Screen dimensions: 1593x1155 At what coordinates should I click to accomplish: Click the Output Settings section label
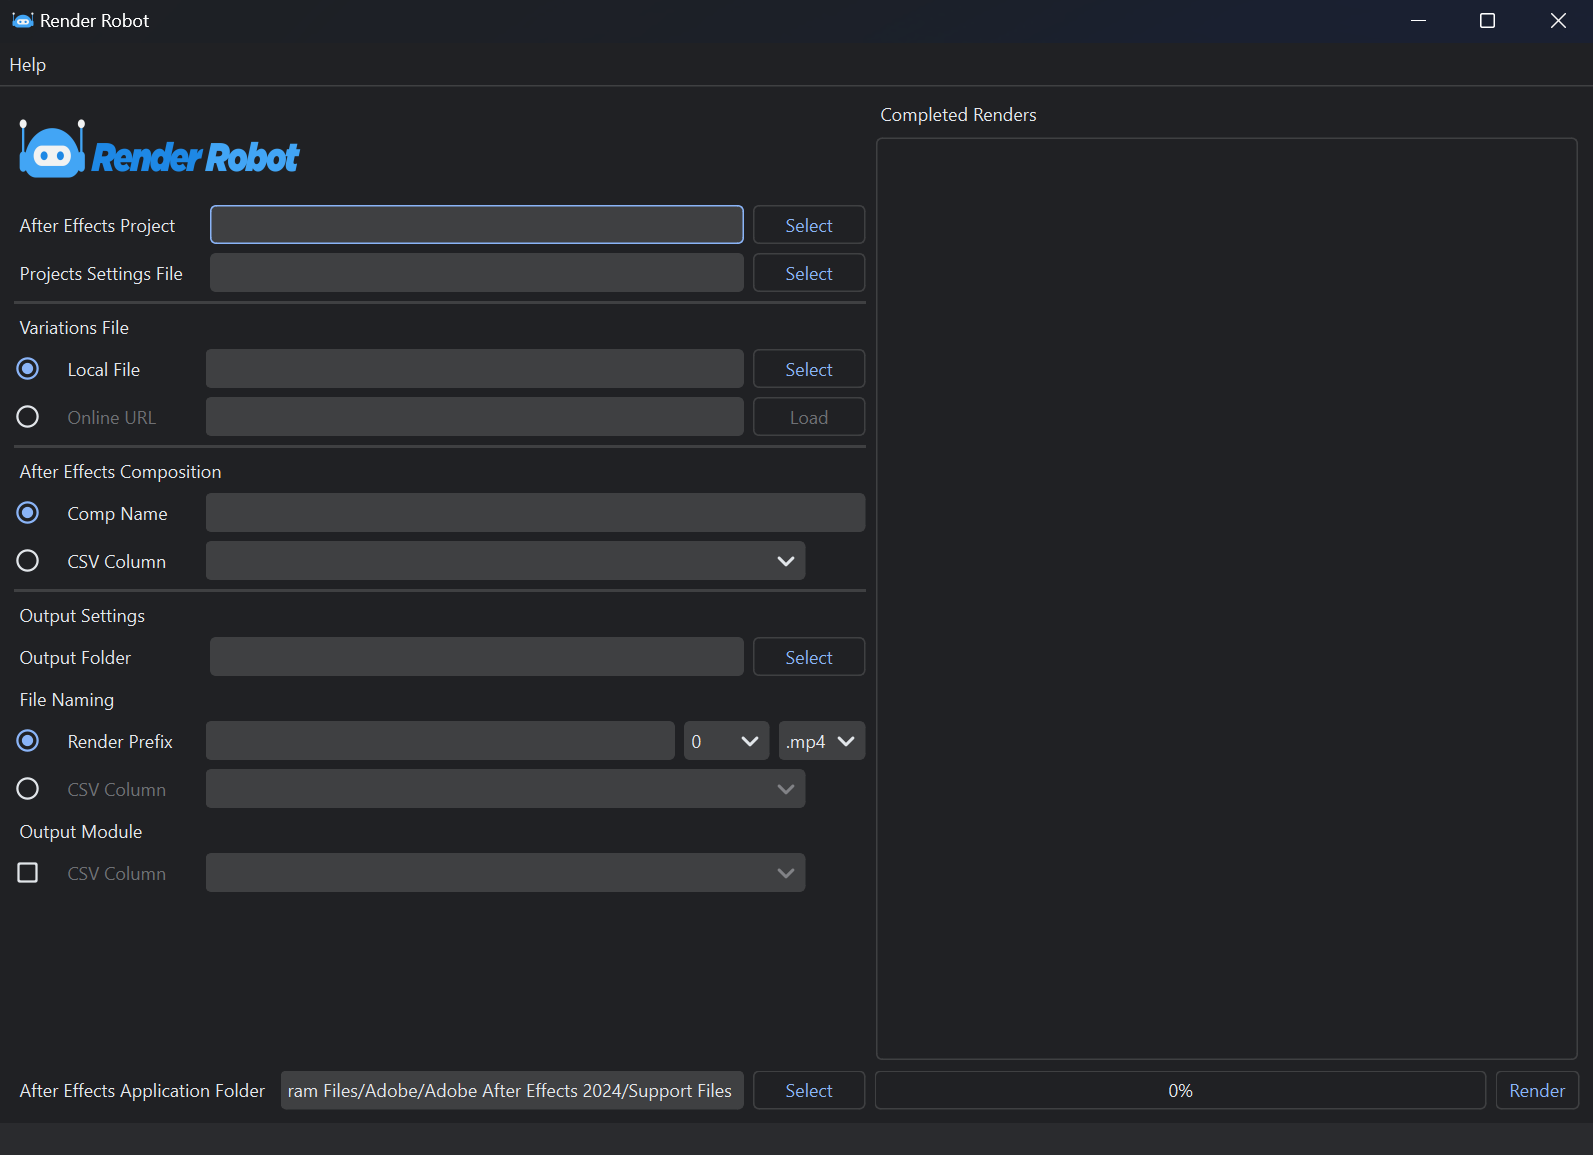(x=82, y=616)
